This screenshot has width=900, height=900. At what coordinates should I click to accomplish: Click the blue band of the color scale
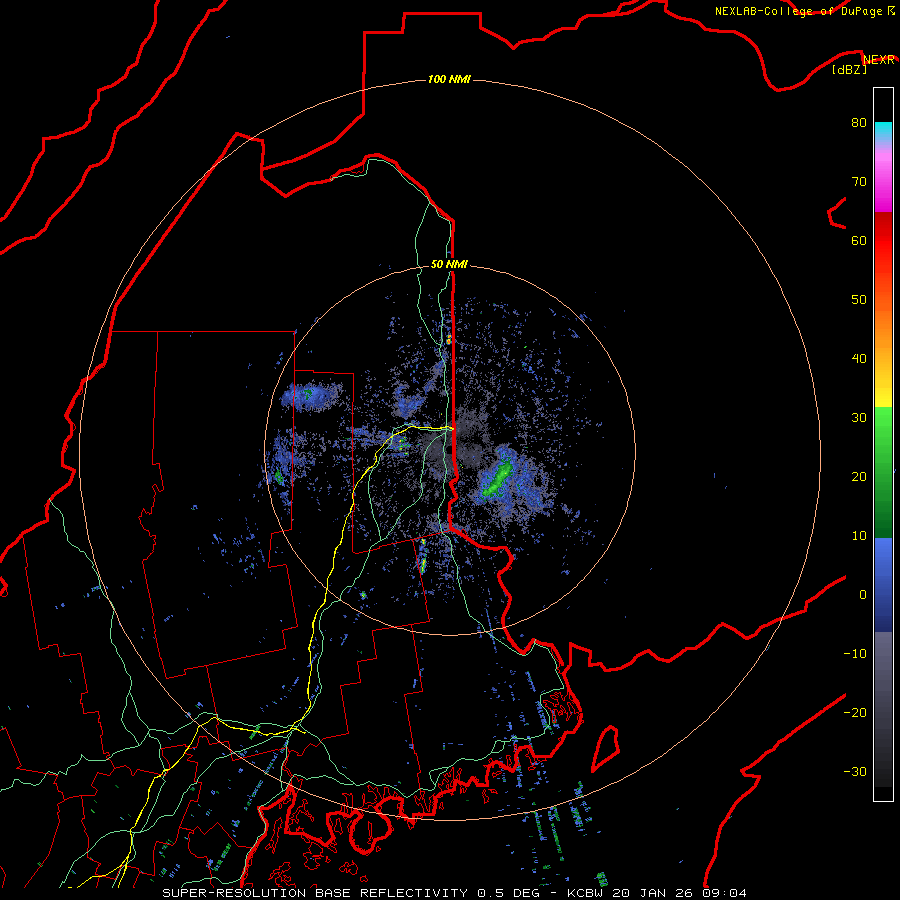(x=883, y=585)
